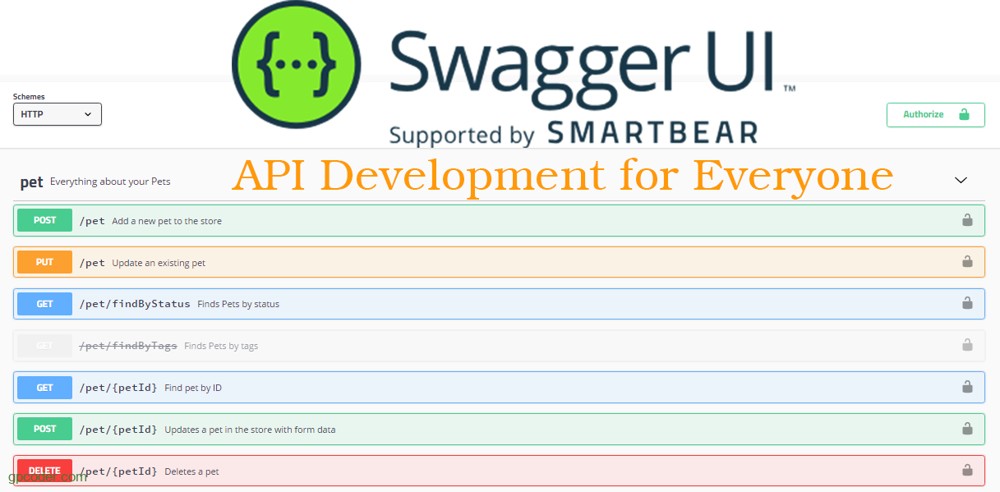The height and width of the screenshot is (492, 1000).
Task: Click the red DELETE method badge
Action: pos(45,471)
